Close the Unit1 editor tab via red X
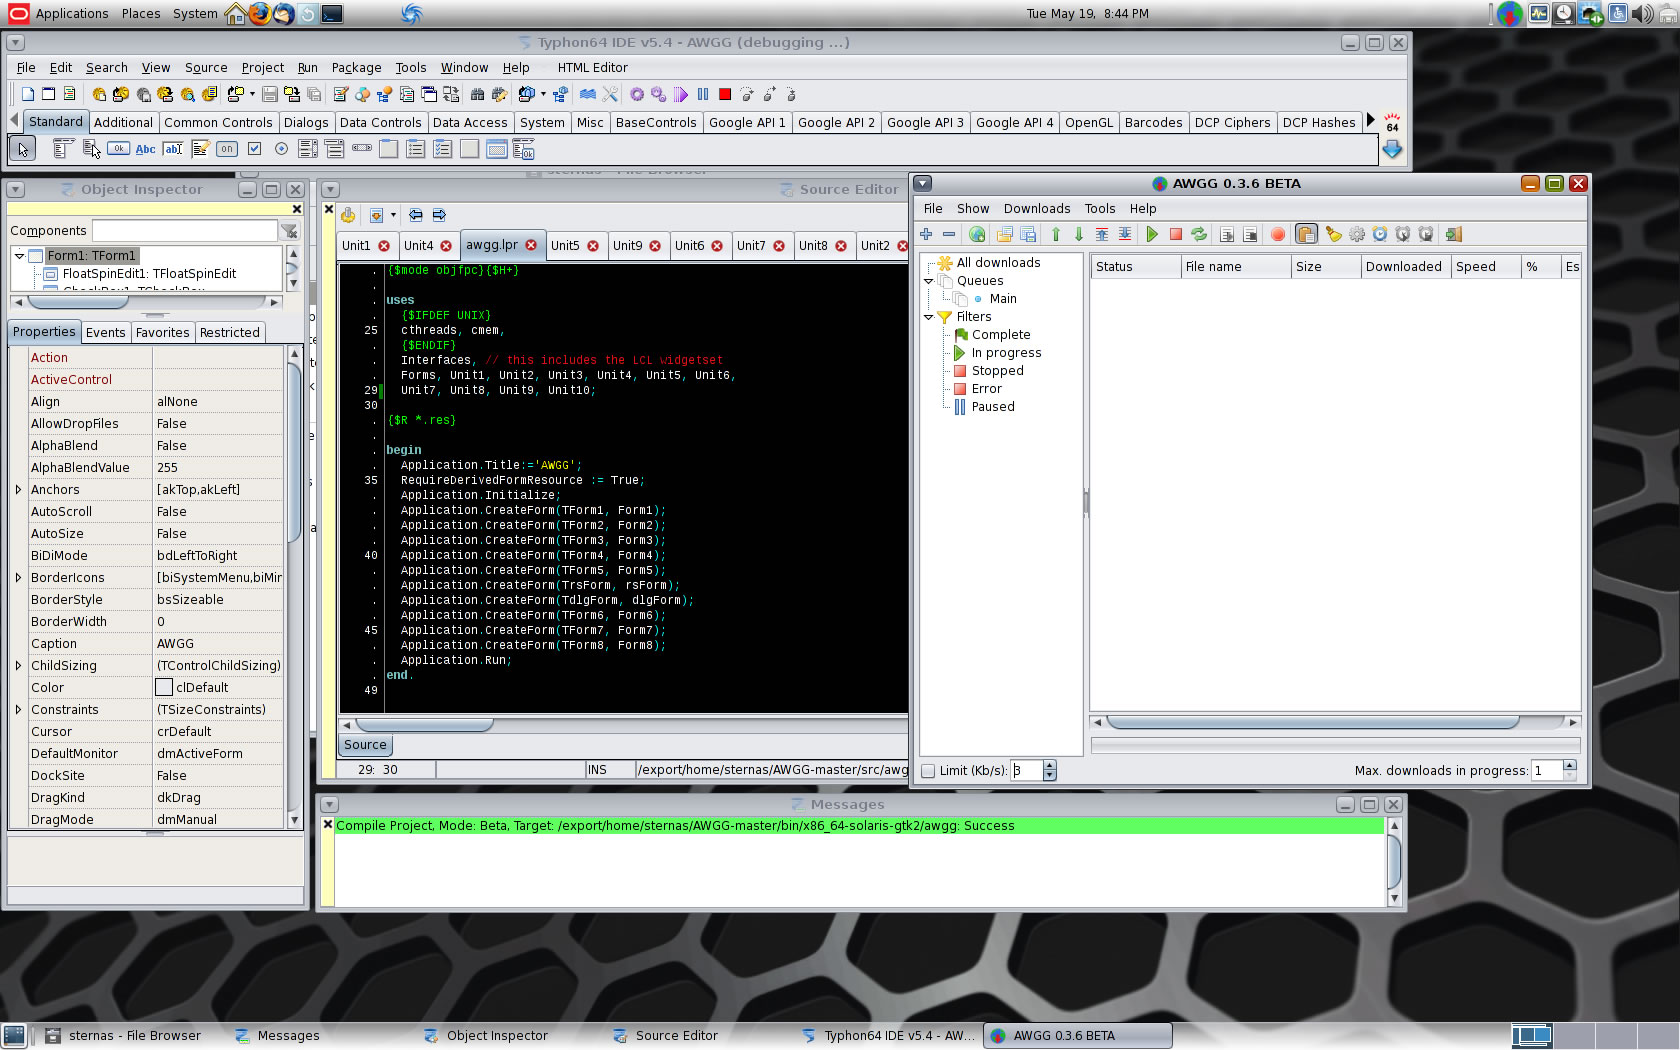 (384, 246)
